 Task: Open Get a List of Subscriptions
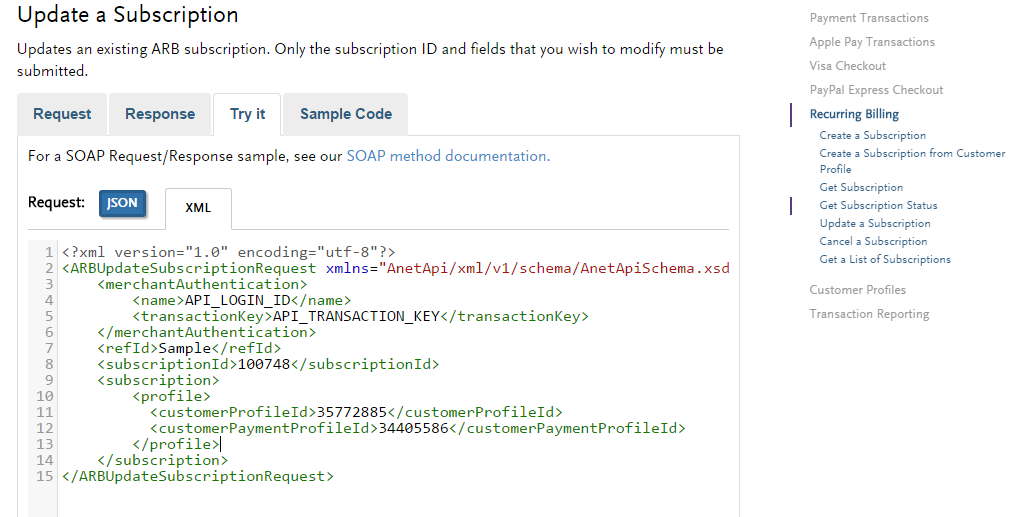885,259
